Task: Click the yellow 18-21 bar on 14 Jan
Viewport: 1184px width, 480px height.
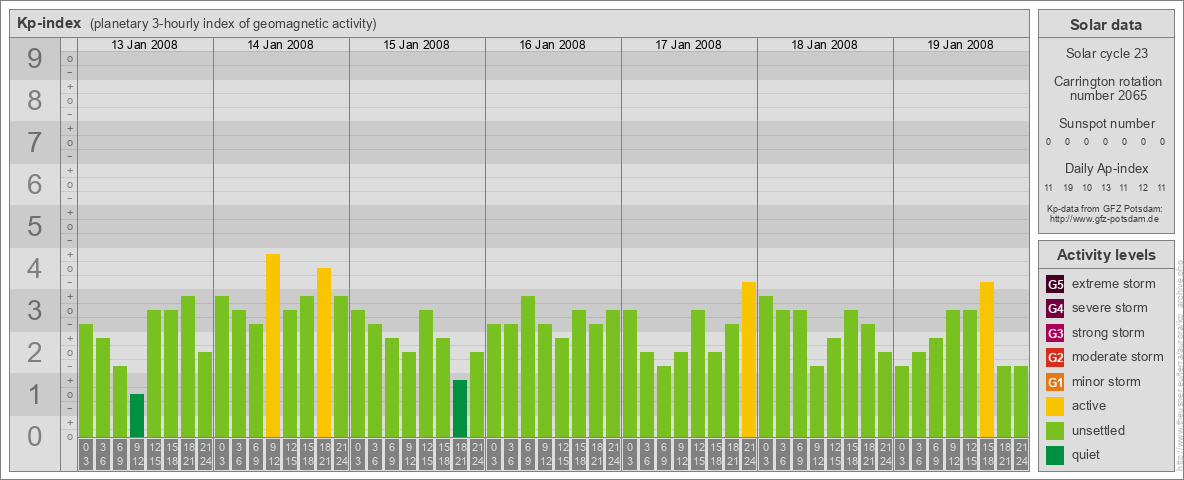Action: (324, 352)
